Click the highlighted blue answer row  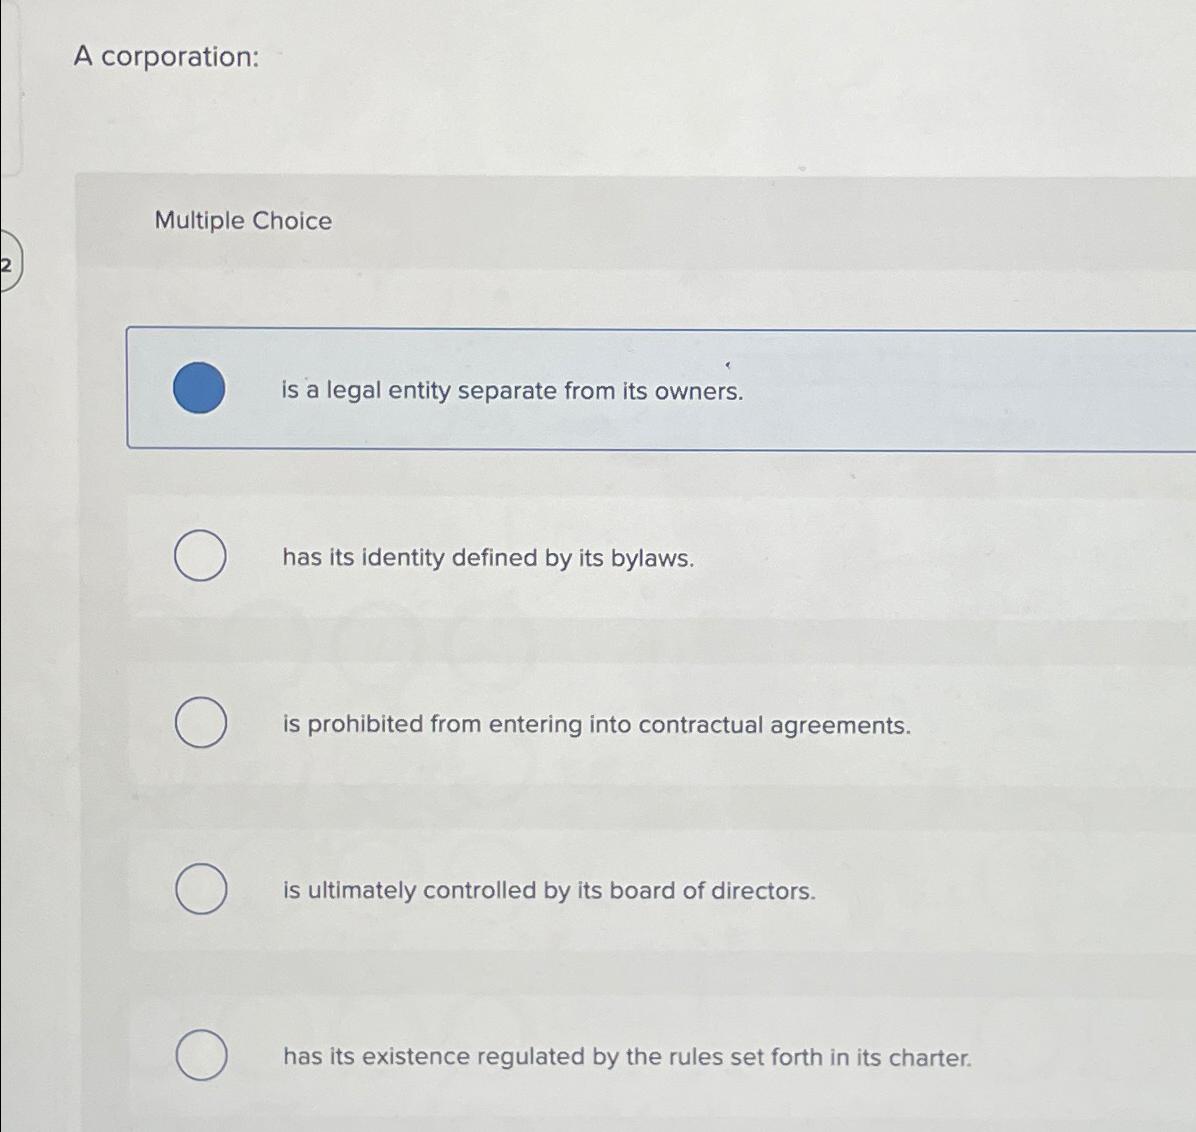click(600, 389)
